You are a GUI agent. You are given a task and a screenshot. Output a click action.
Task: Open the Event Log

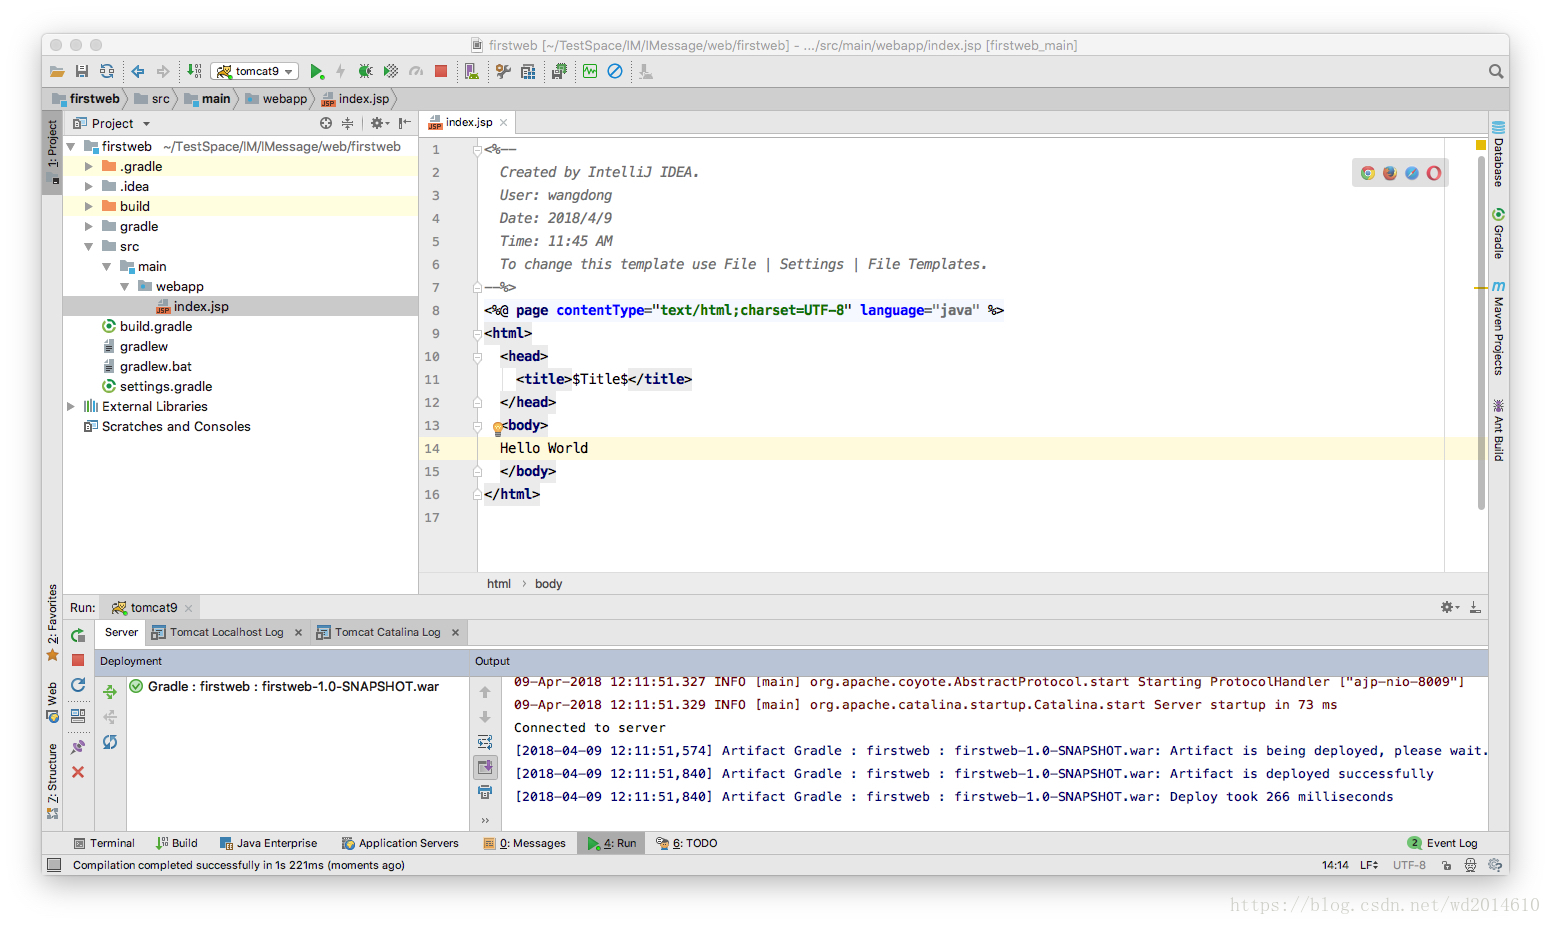pyautogui.click(x=1442, y=843)
